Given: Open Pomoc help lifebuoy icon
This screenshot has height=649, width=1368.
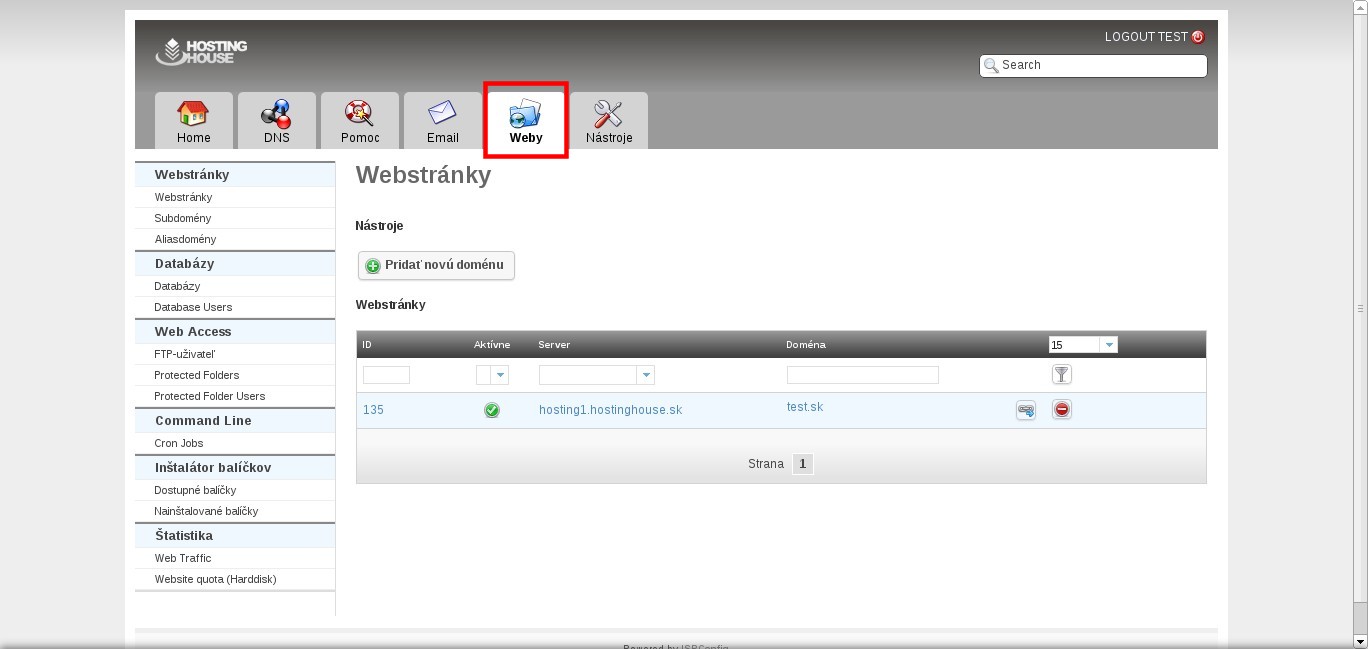Looking at the screenshot, I should [359, 113].
